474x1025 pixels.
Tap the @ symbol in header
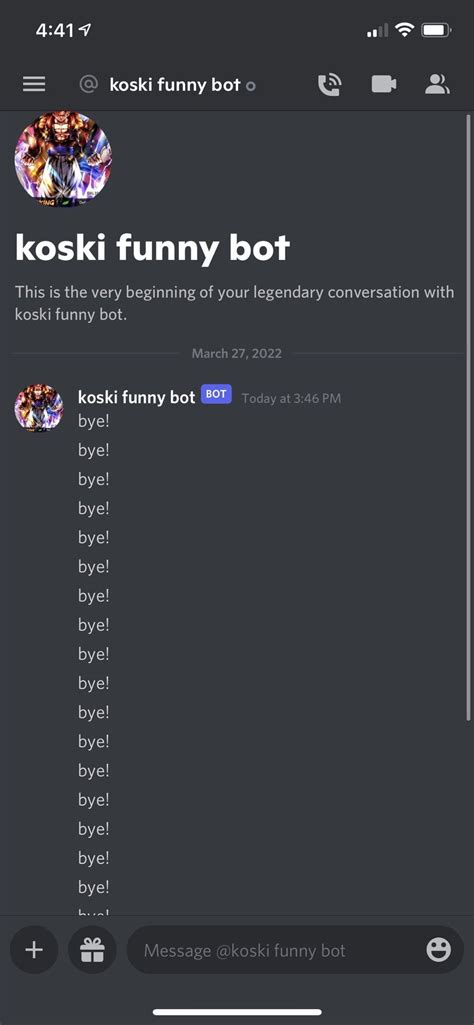88,84
